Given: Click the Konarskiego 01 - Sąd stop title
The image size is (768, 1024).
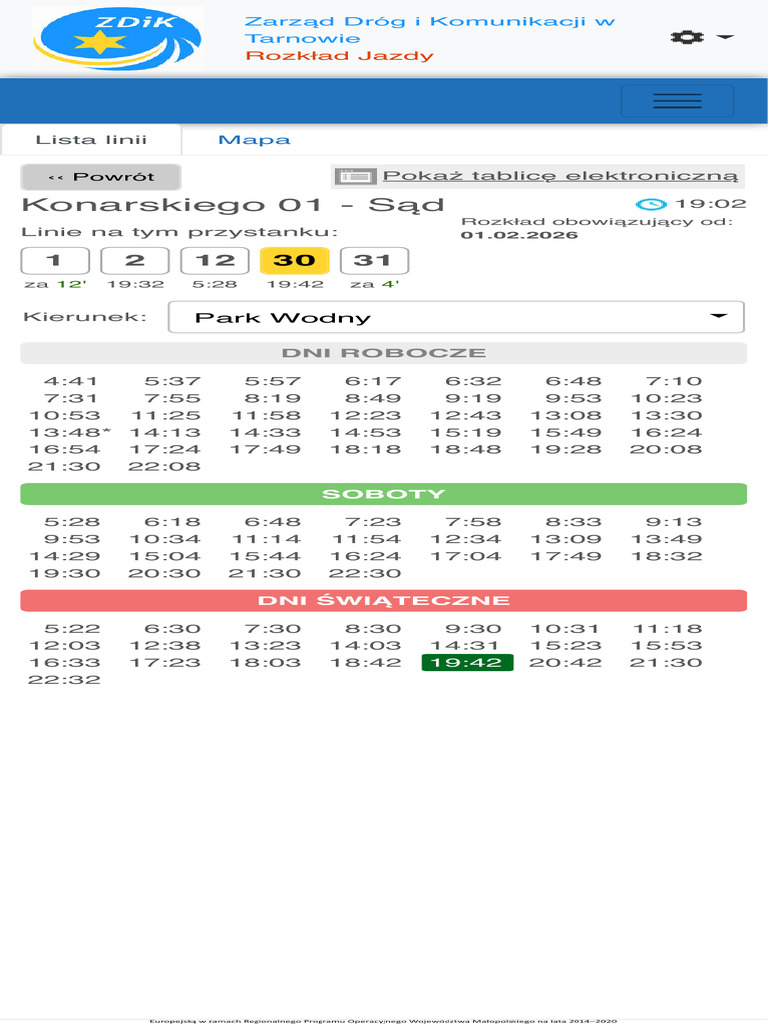Looking at the screenshot, I should tap(232, 205).
